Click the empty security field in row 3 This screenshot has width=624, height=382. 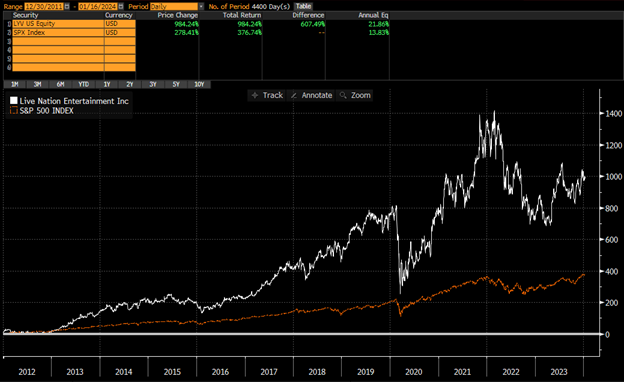58,41
